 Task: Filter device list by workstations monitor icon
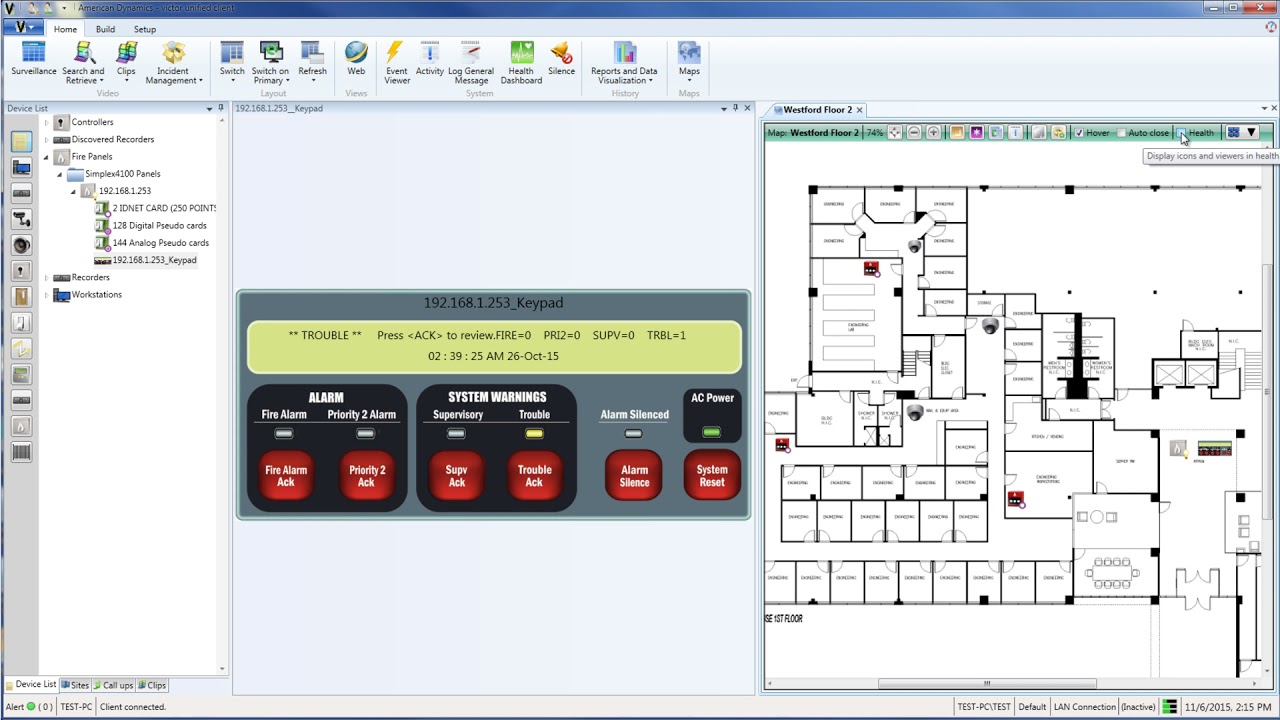pyautogui.click(x=21, y=167)
